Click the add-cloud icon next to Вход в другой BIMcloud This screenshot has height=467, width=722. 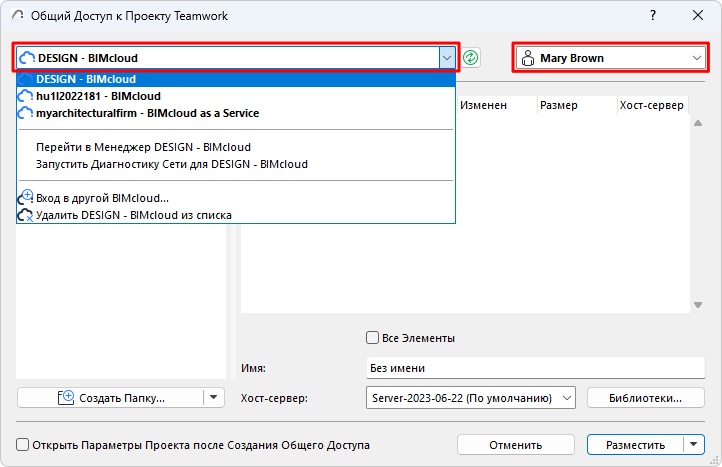(26, 197)
